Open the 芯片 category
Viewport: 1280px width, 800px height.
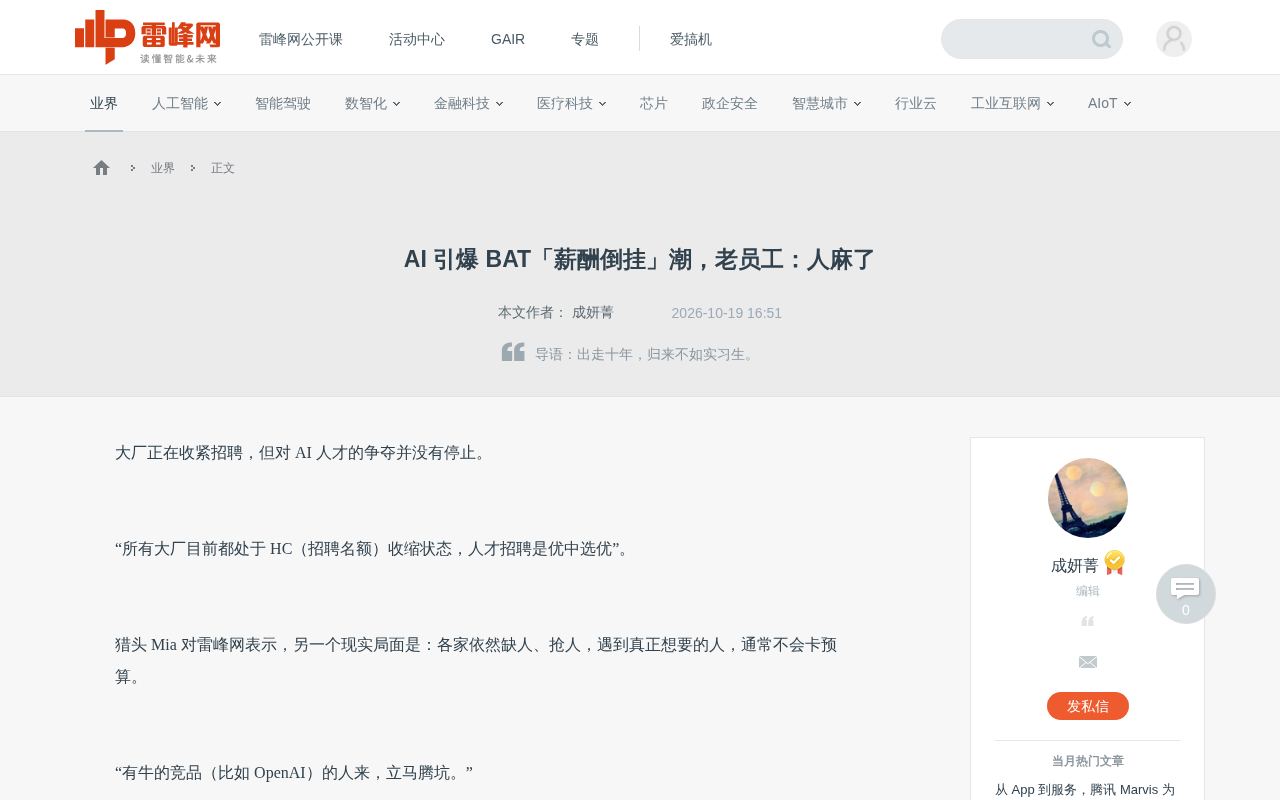pos(654,103)
